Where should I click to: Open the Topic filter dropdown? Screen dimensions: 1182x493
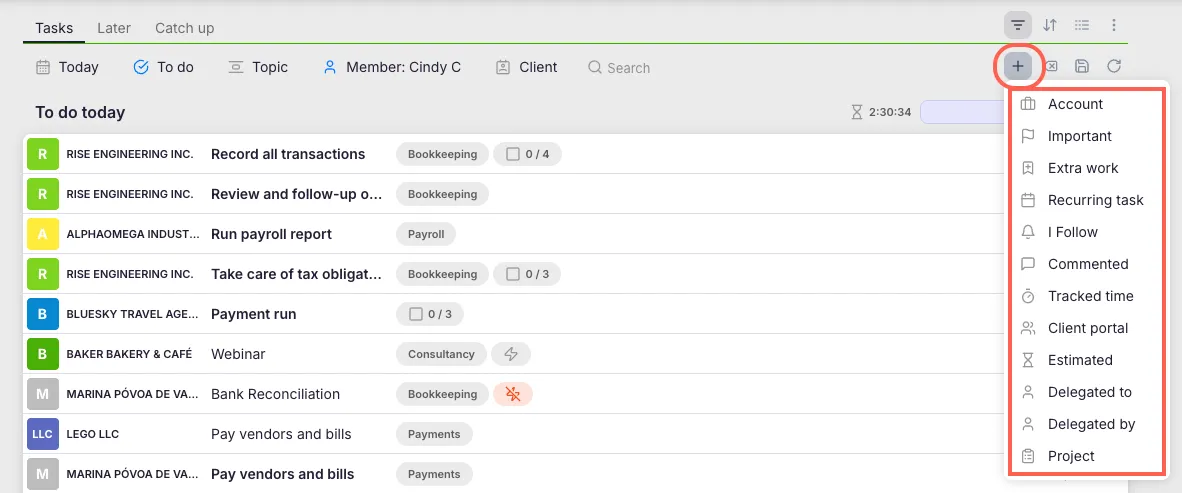point(258,67)
